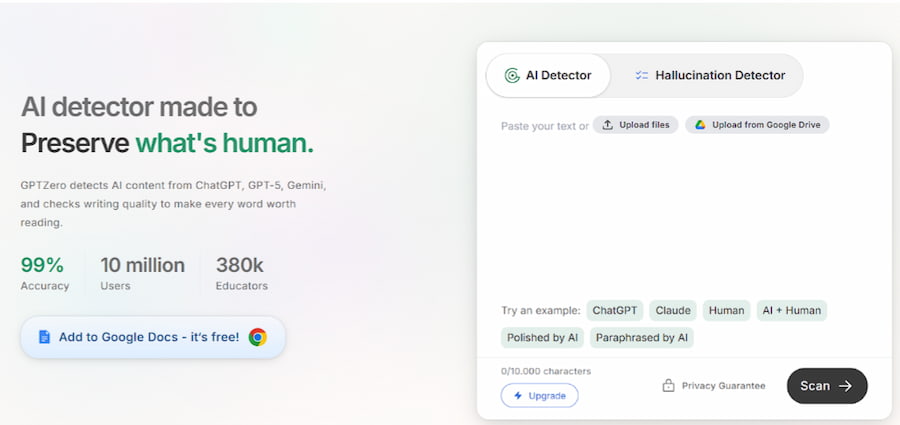Load the Human example text
900x425 pixels.
click(x=726, y=311)
